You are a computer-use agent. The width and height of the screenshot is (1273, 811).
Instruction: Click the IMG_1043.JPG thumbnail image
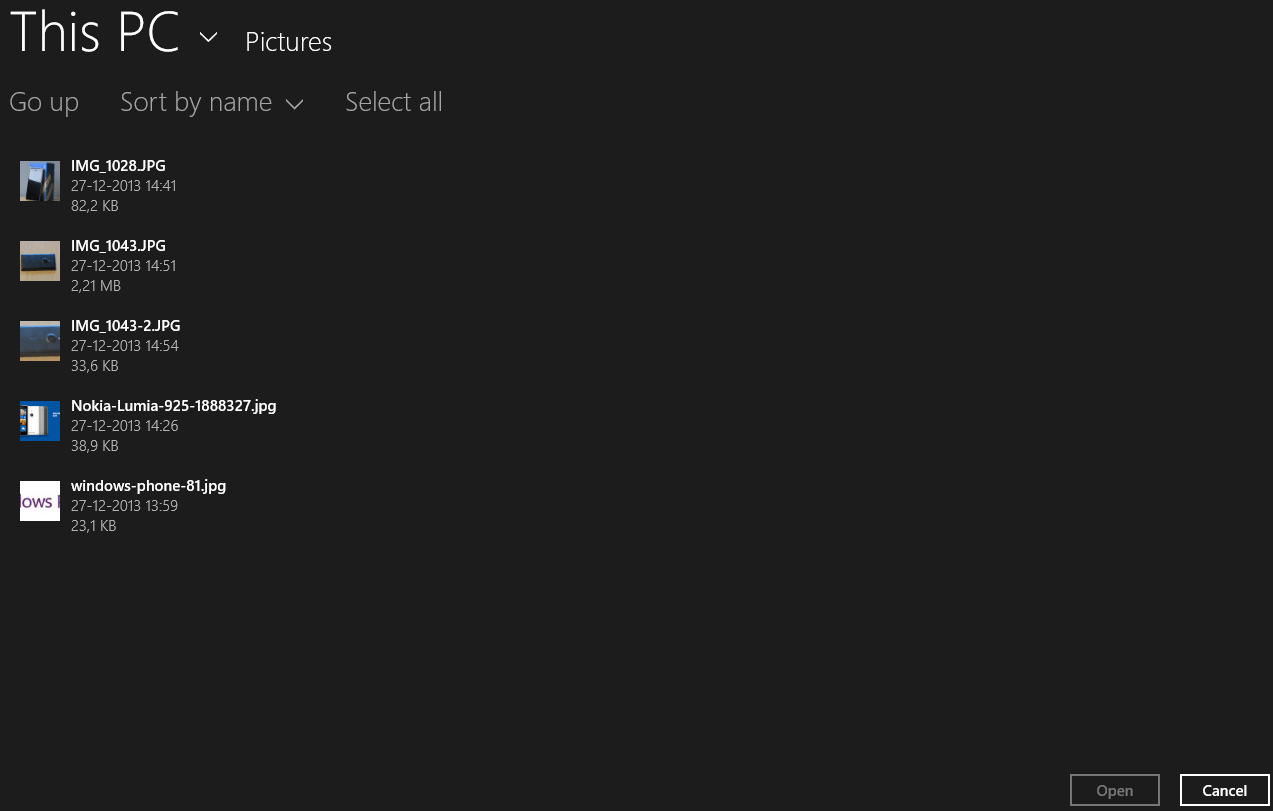40,261
